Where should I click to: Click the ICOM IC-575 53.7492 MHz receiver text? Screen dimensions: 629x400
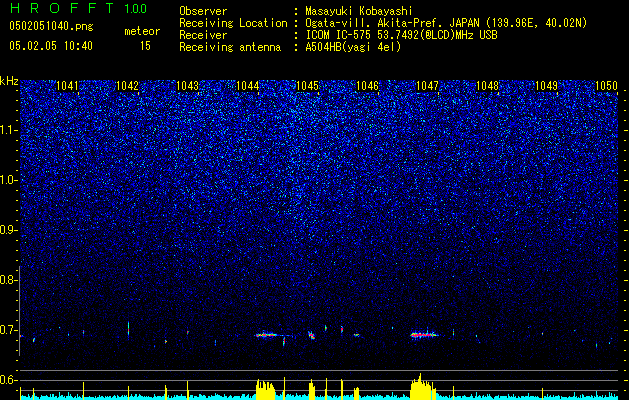401,35
